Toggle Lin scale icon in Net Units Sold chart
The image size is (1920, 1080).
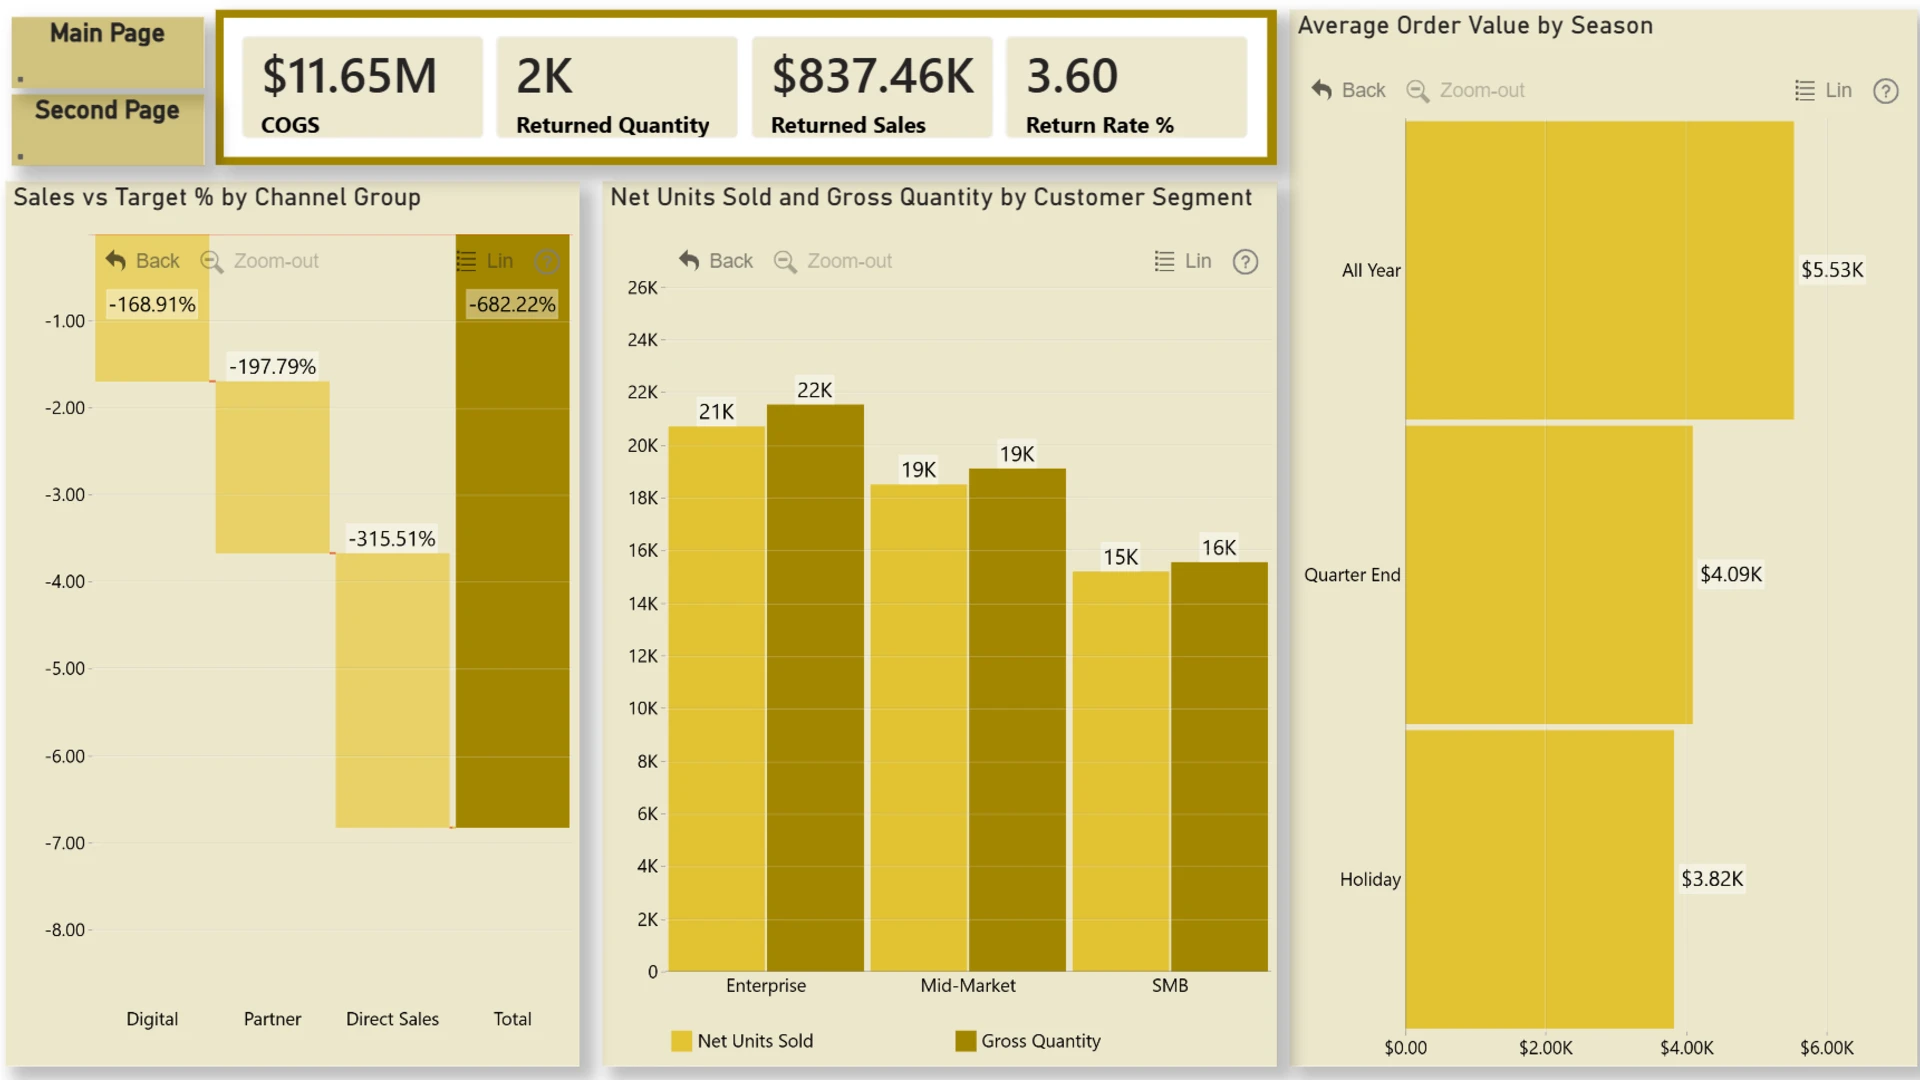tap(1164, 261)
